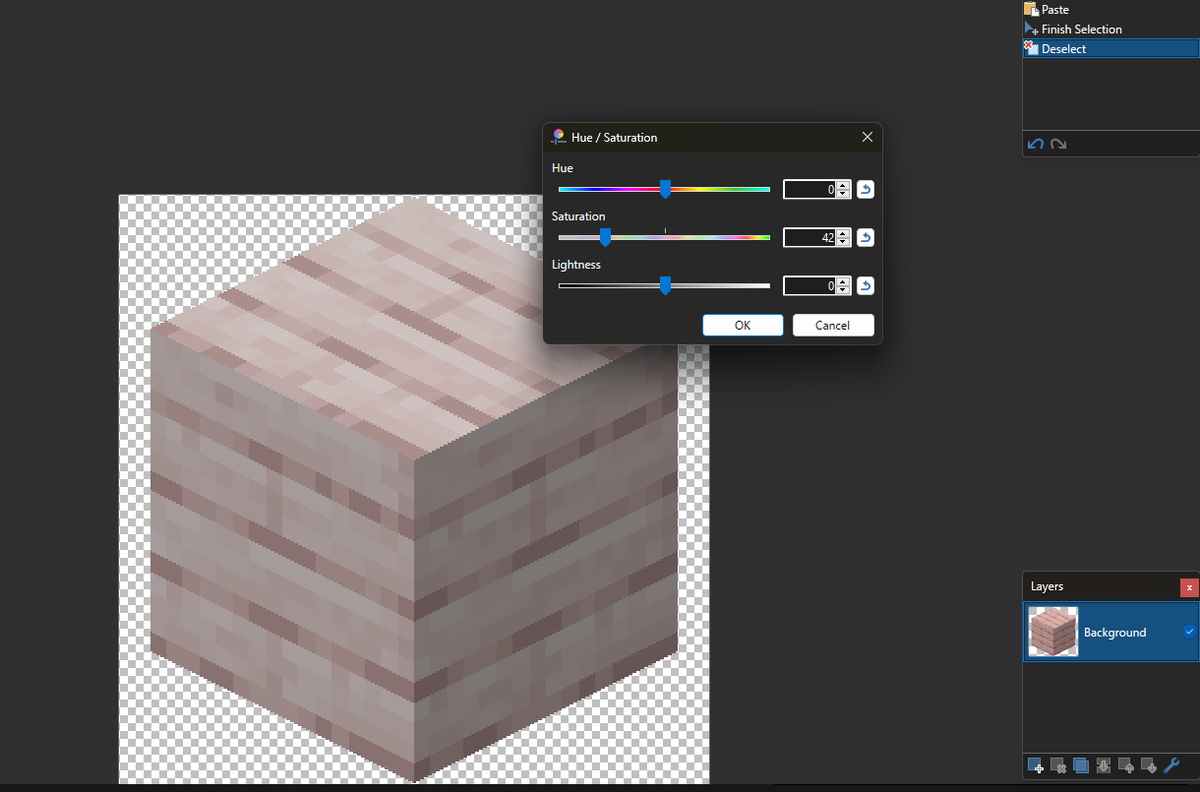Toggle the Background layer visibility checkbox

tap(1189, 632)
